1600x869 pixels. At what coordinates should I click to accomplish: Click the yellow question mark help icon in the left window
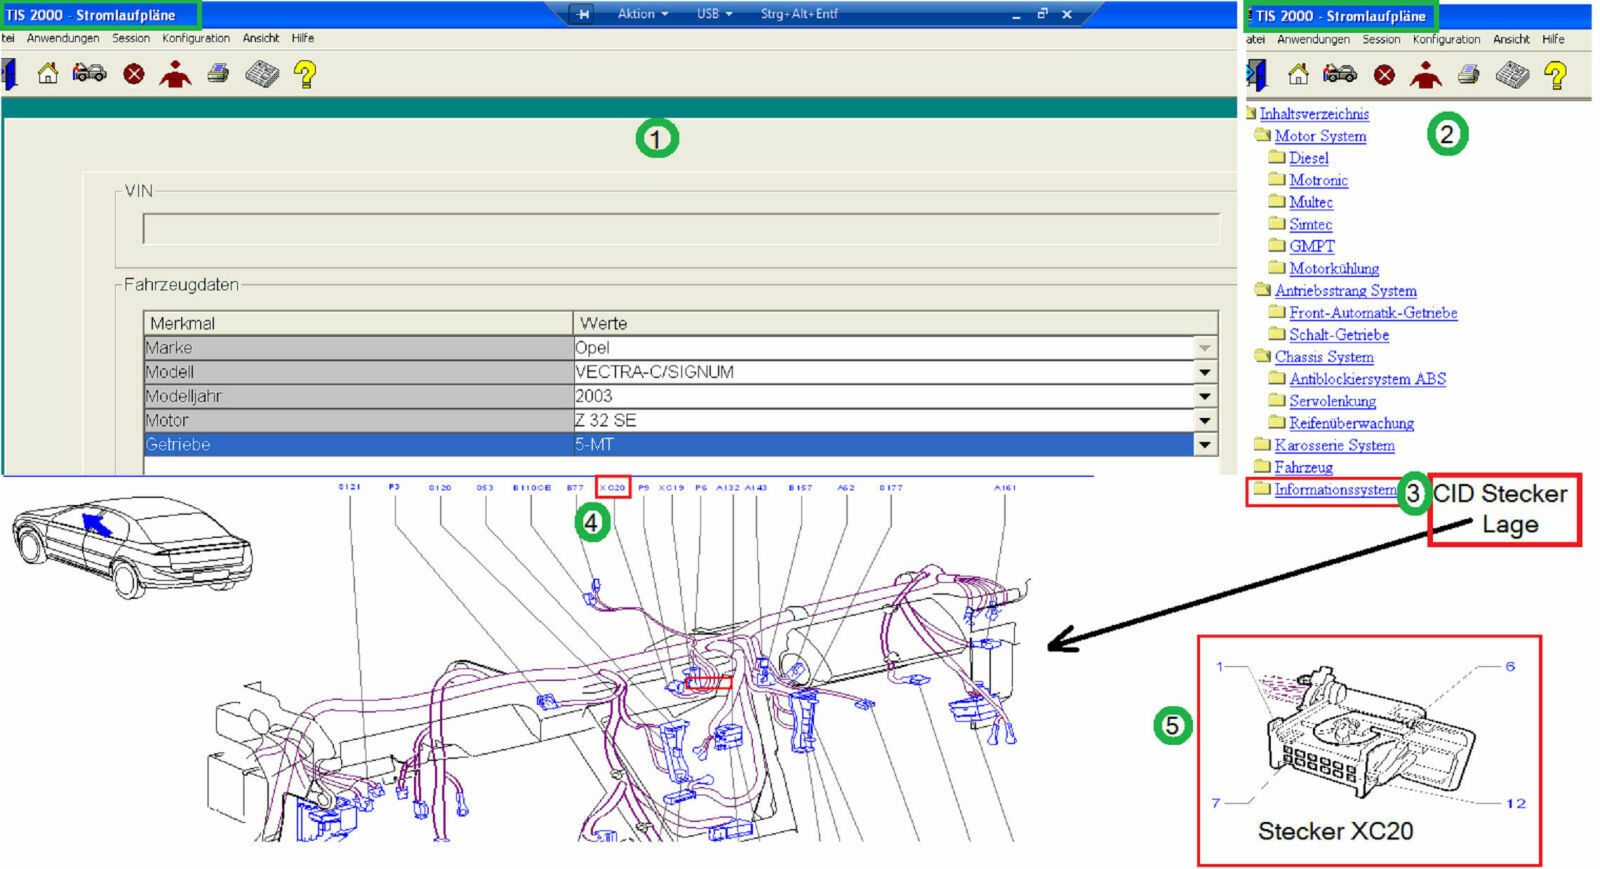(305, 74)
